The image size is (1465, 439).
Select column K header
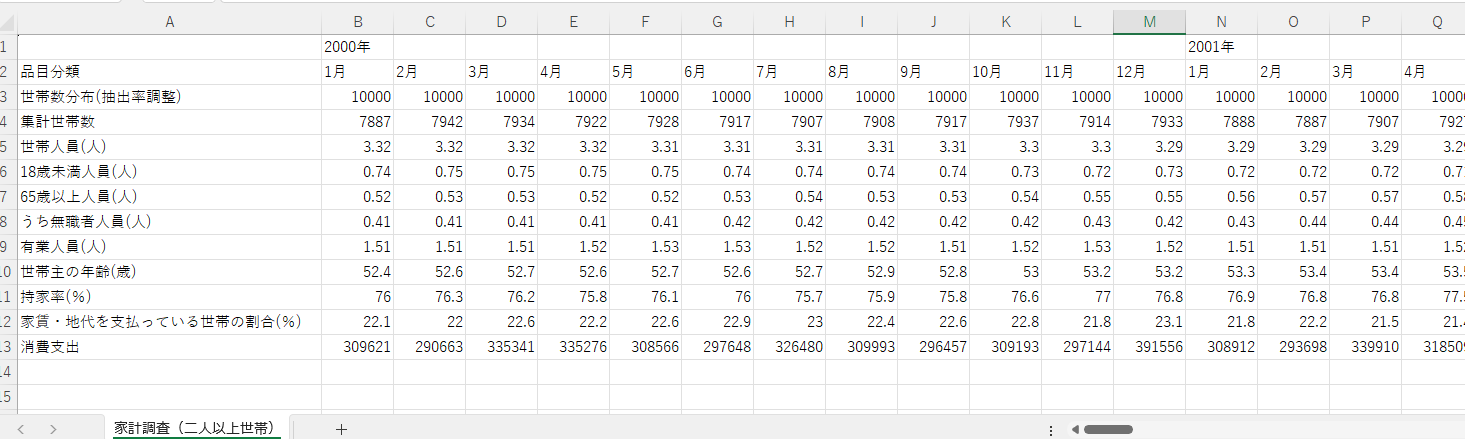[1006, 22]
